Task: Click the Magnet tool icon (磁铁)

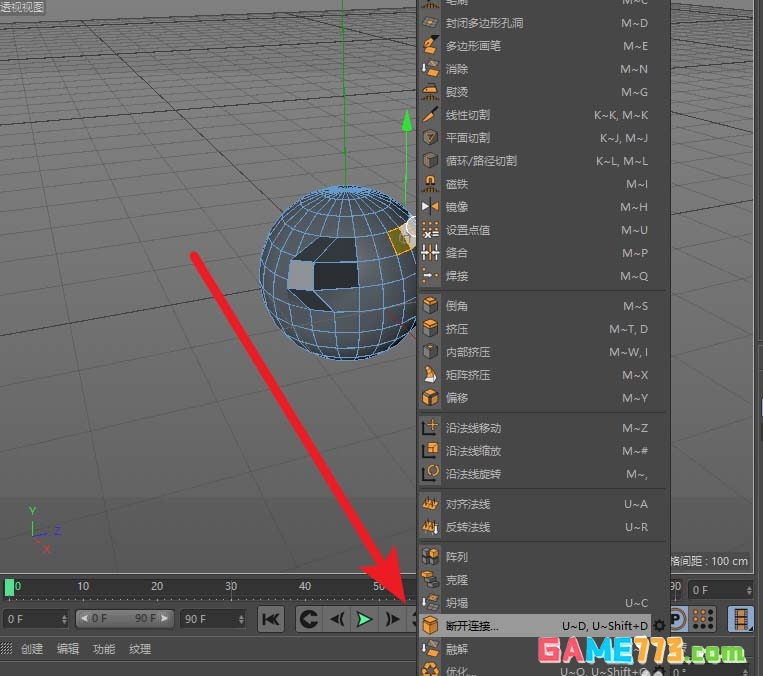Action: point(430,183)
